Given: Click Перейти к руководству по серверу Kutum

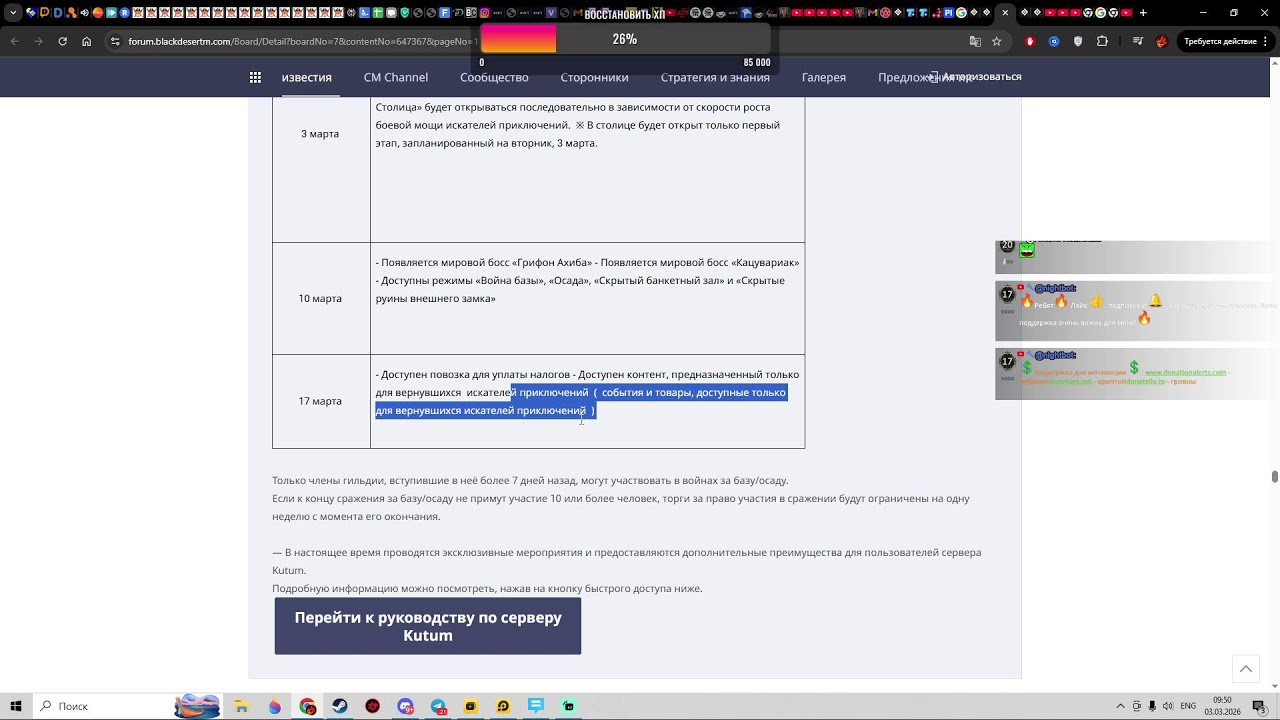Looking at the screenshot, I should (428, 626).
